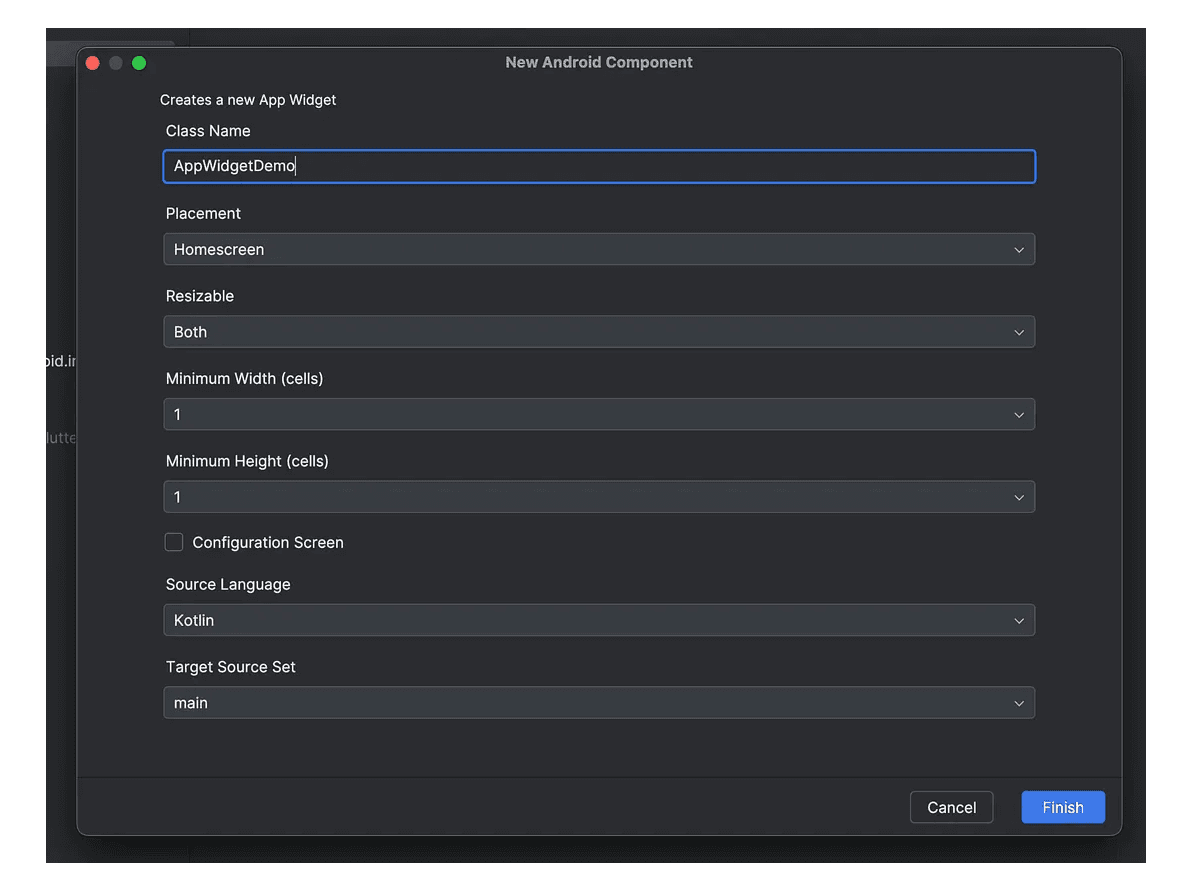Click the chevron arrow in Resizable combo box
Viewport: 1192px width, 892px height.
pyautogui.click(x=1018, y=332)
